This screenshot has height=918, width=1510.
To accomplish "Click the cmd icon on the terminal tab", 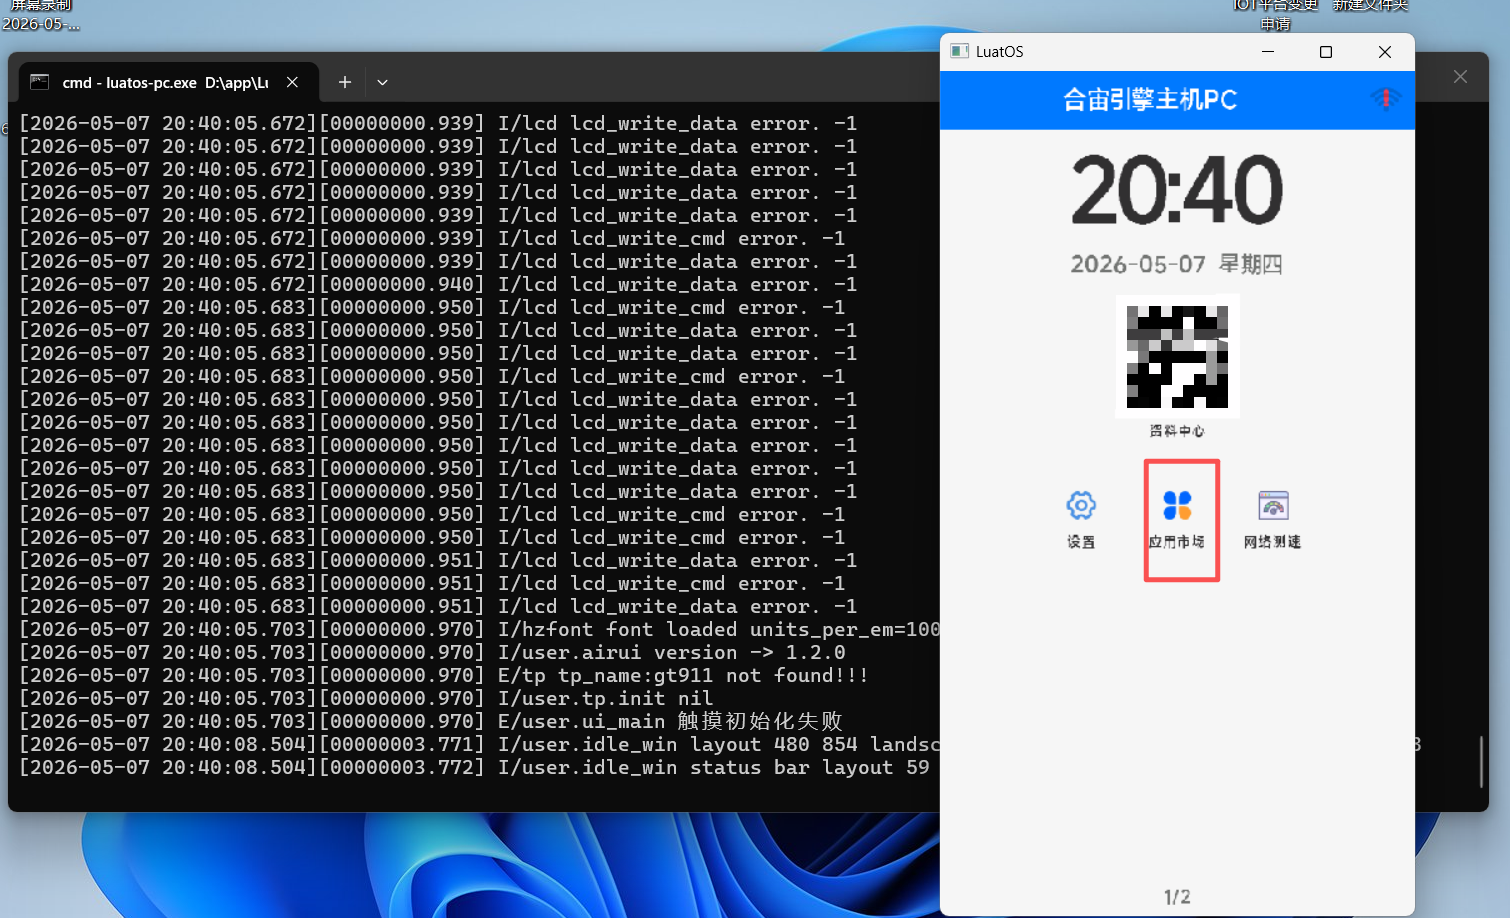I will point(40,82).
